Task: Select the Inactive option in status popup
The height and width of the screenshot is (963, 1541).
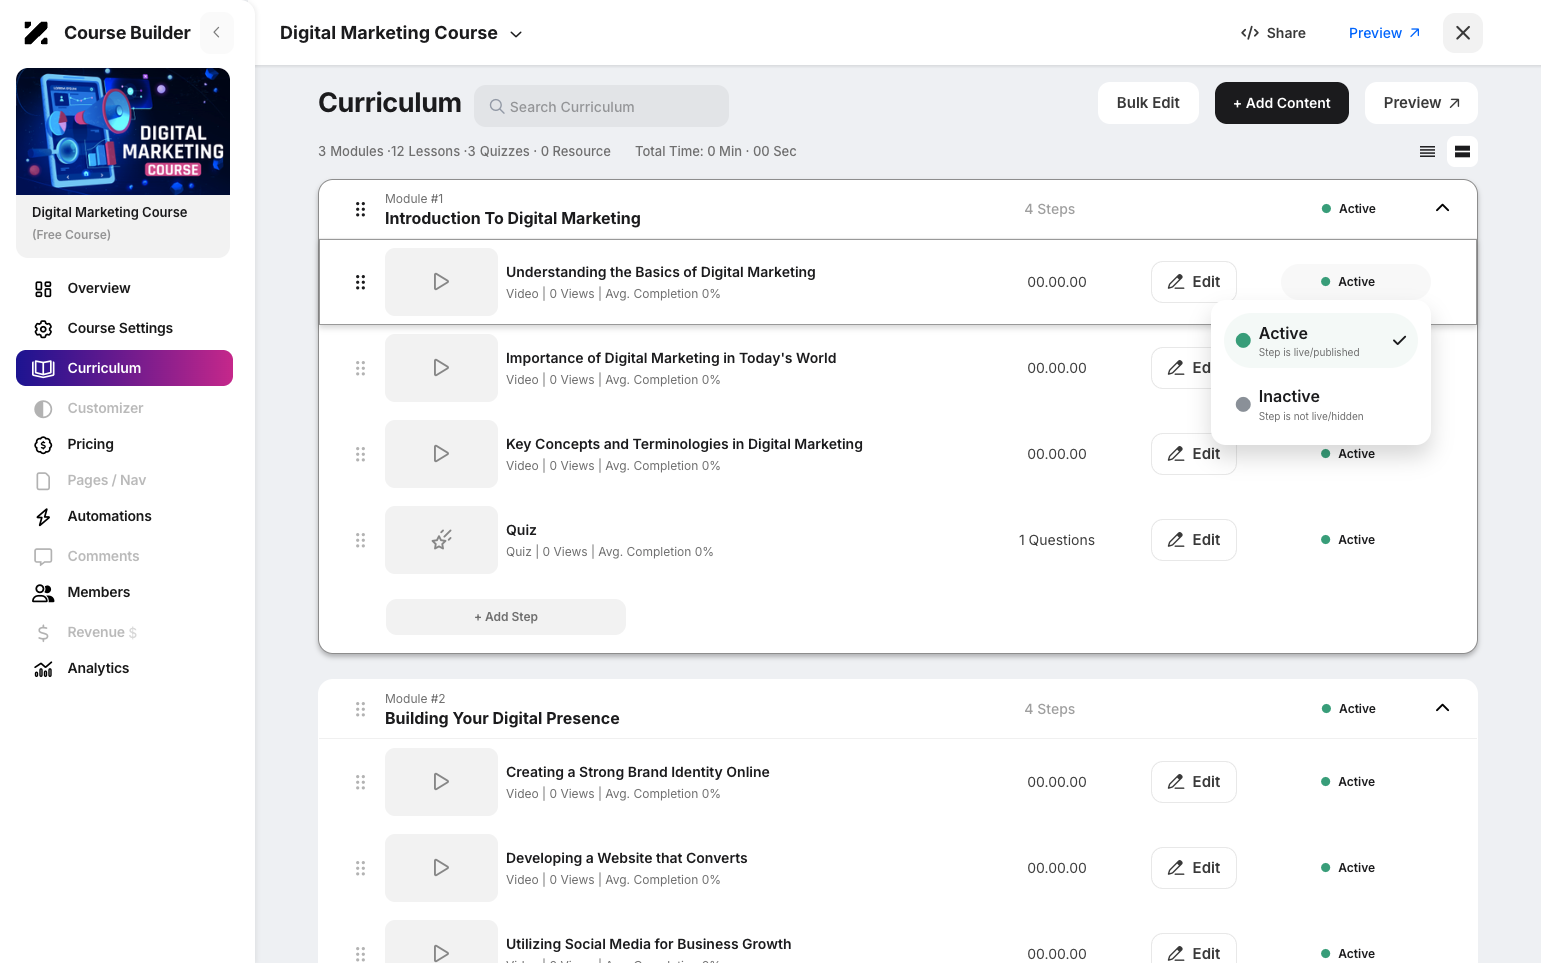Action: pos(1320,405)
